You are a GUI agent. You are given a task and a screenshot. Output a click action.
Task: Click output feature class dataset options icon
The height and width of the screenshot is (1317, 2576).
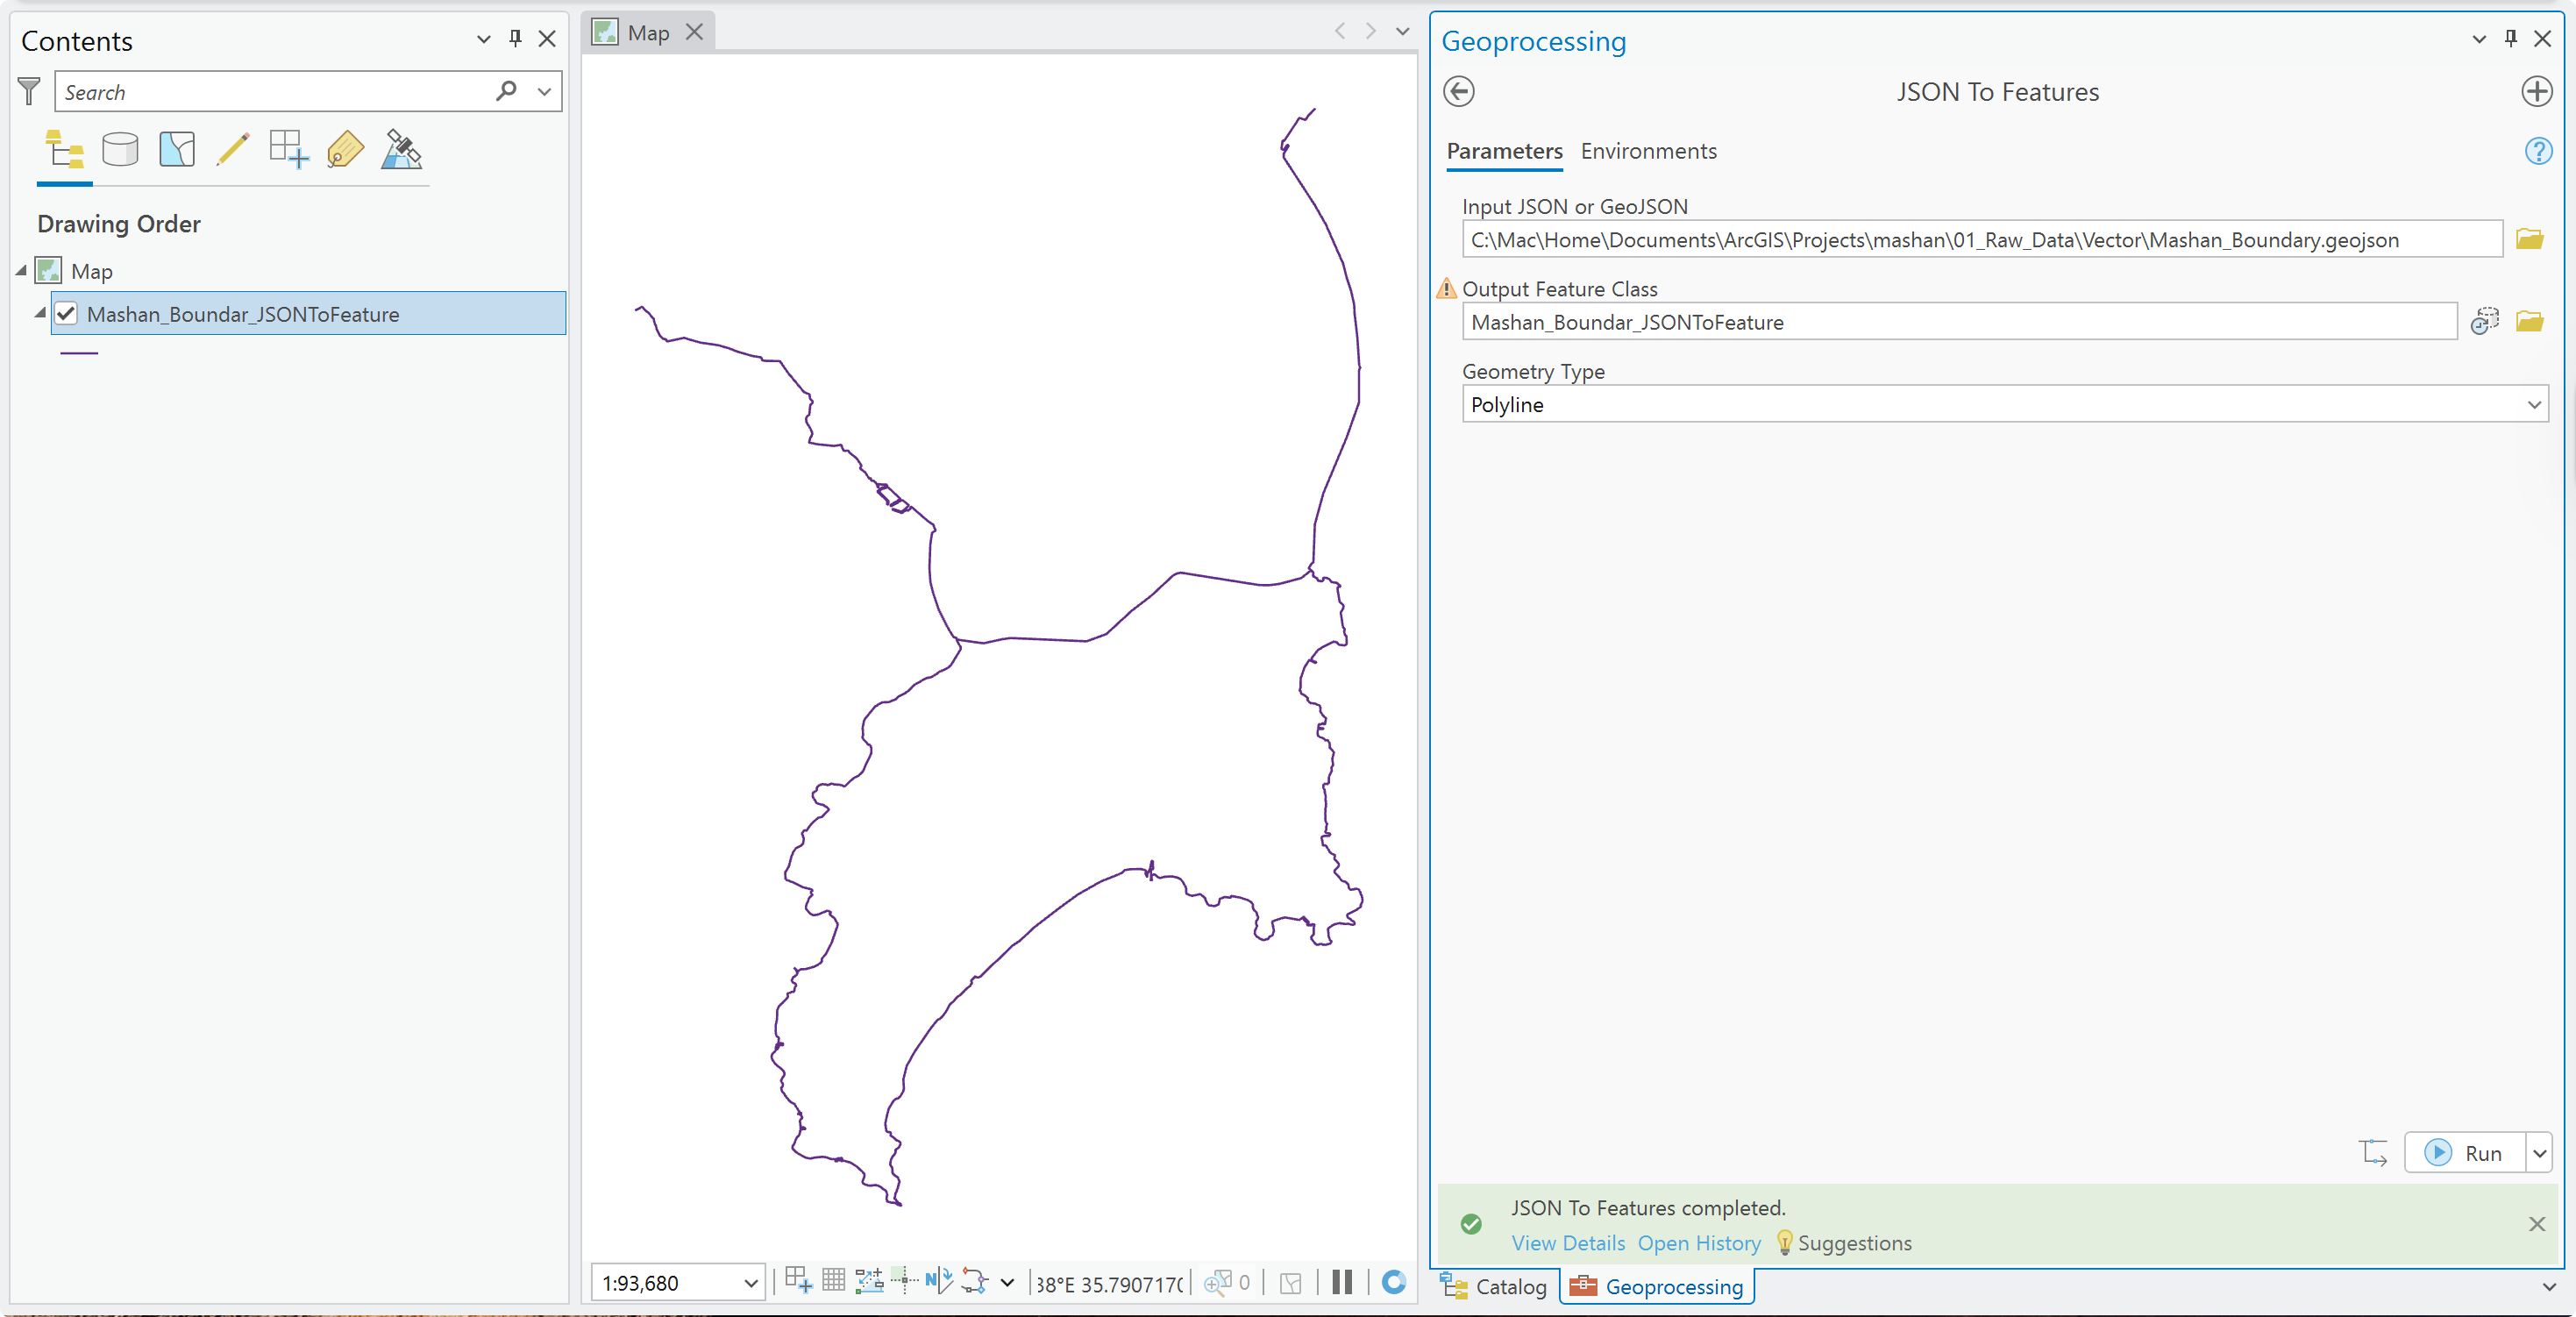(x=2484, y=321)
